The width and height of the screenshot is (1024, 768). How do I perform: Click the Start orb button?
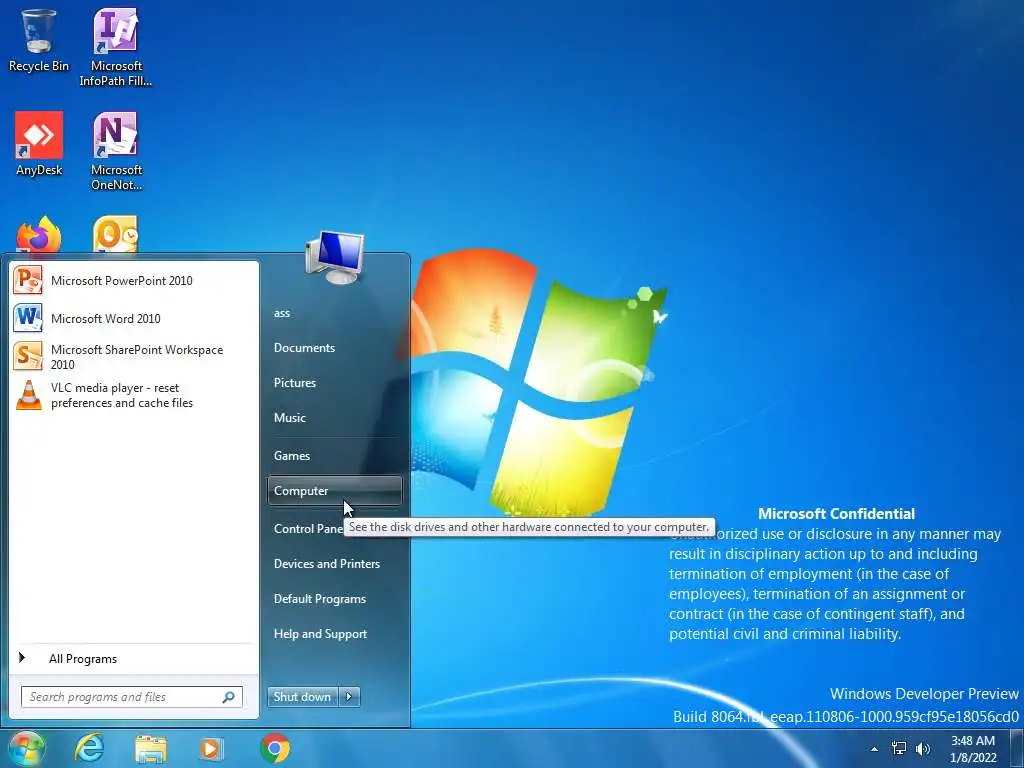click(x=26, y=748)
